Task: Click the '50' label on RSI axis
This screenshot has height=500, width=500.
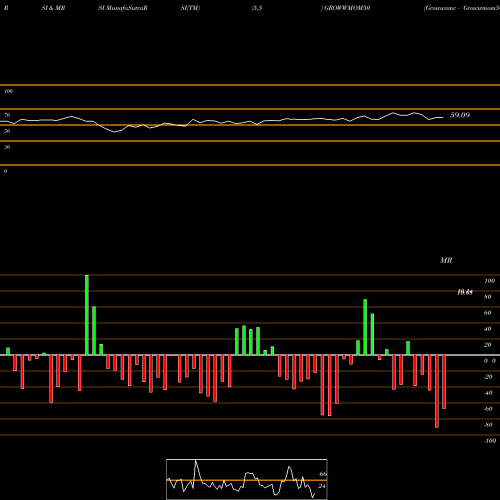Action: 7,131
